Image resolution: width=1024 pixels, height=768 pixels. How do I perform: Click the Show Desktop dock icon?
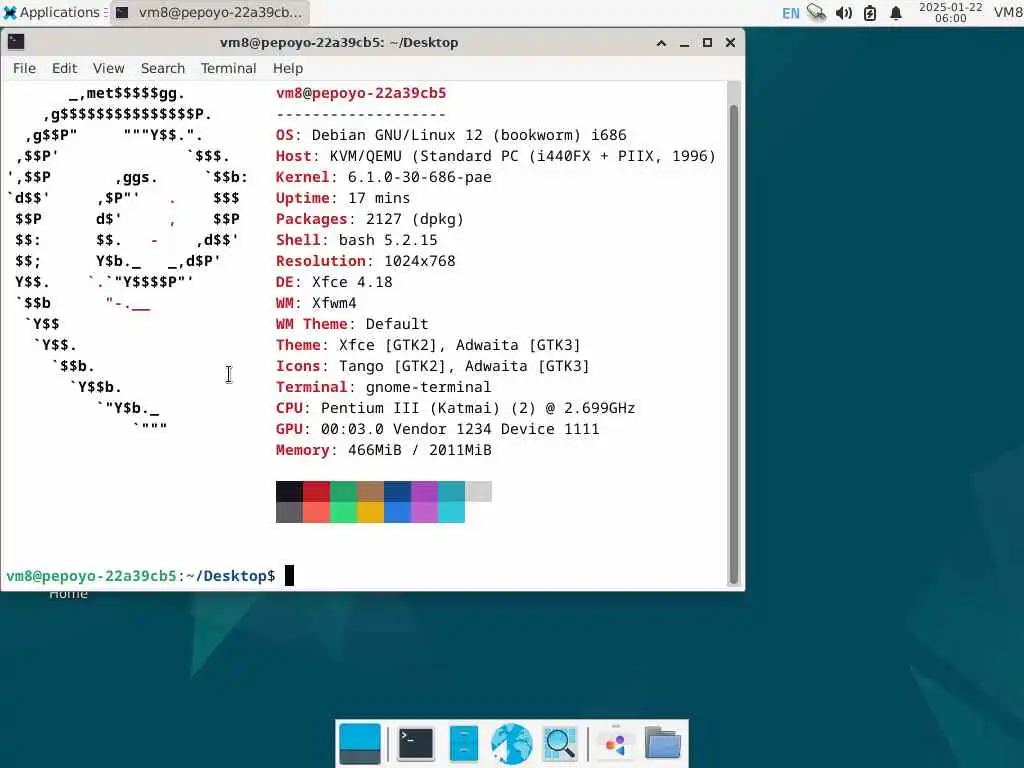[x=360, y=743]
